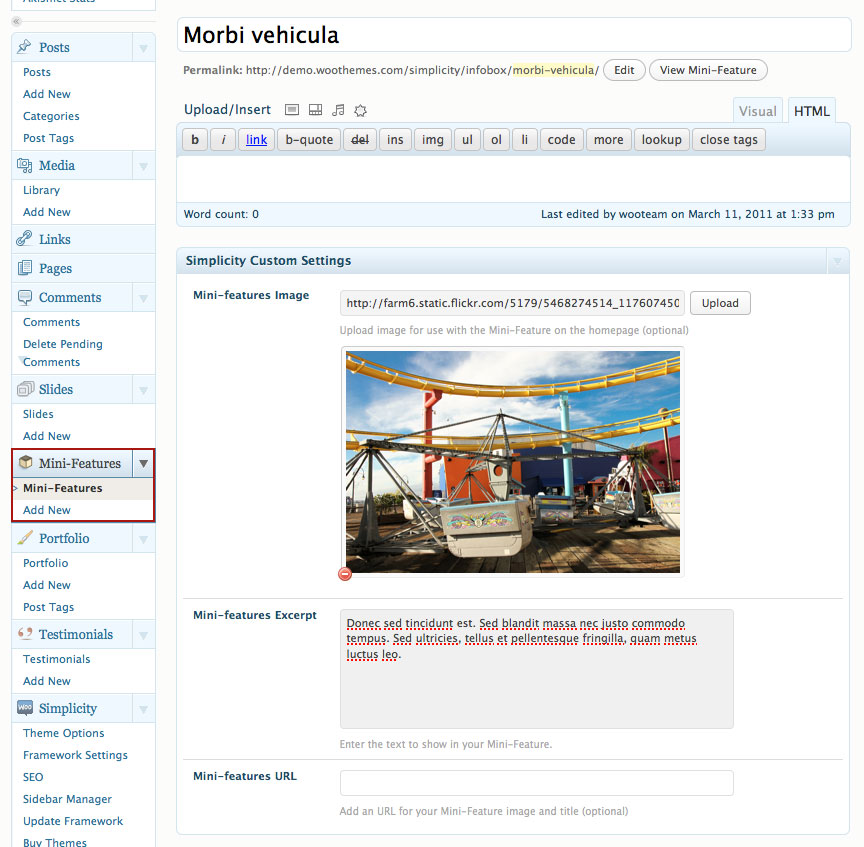Viewport: 864px width, 847px height.
Task: Open the Links menu heading
Action: pyautogui.click(x=55, y=239)
